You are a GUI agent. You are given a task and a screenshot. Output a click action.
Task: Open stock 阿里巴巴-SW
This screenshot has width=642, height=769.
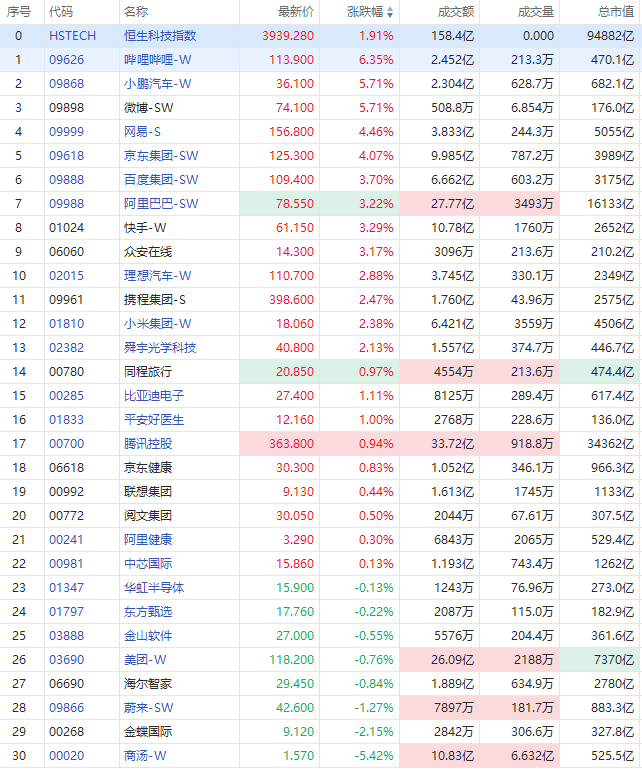point(161,204)
